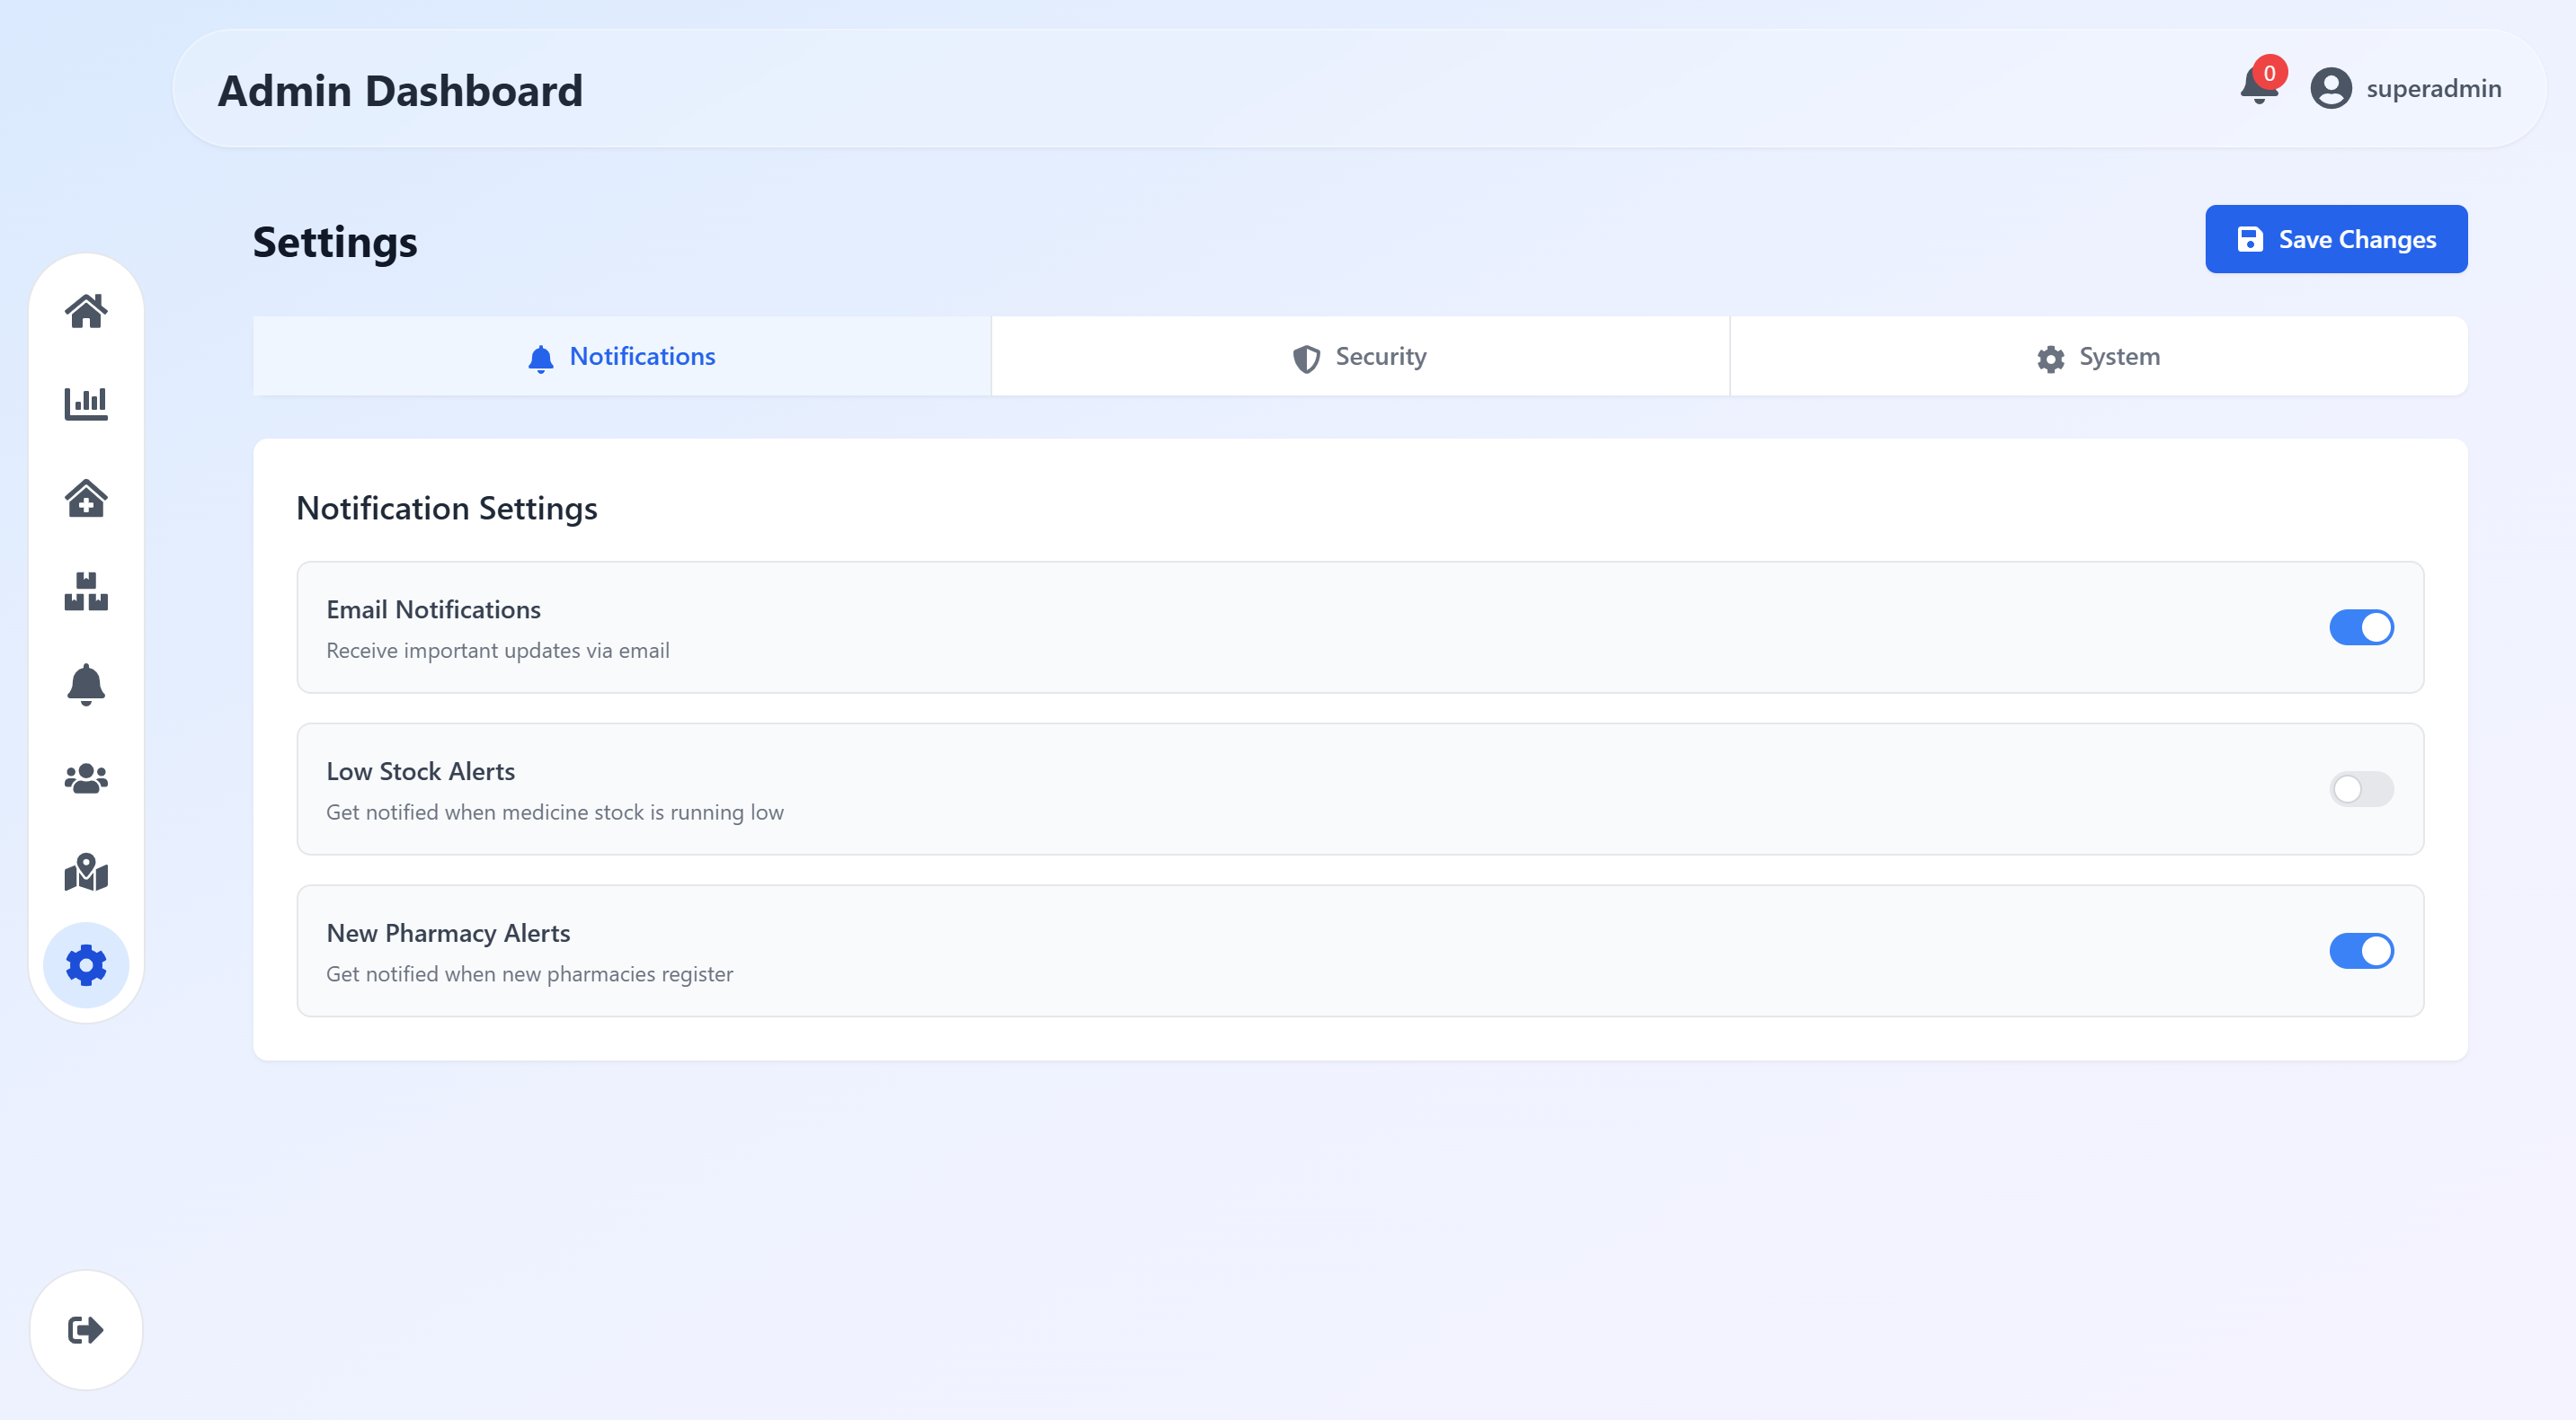
Task: Click the Admin Dashboard title
Action: point(400,91)
